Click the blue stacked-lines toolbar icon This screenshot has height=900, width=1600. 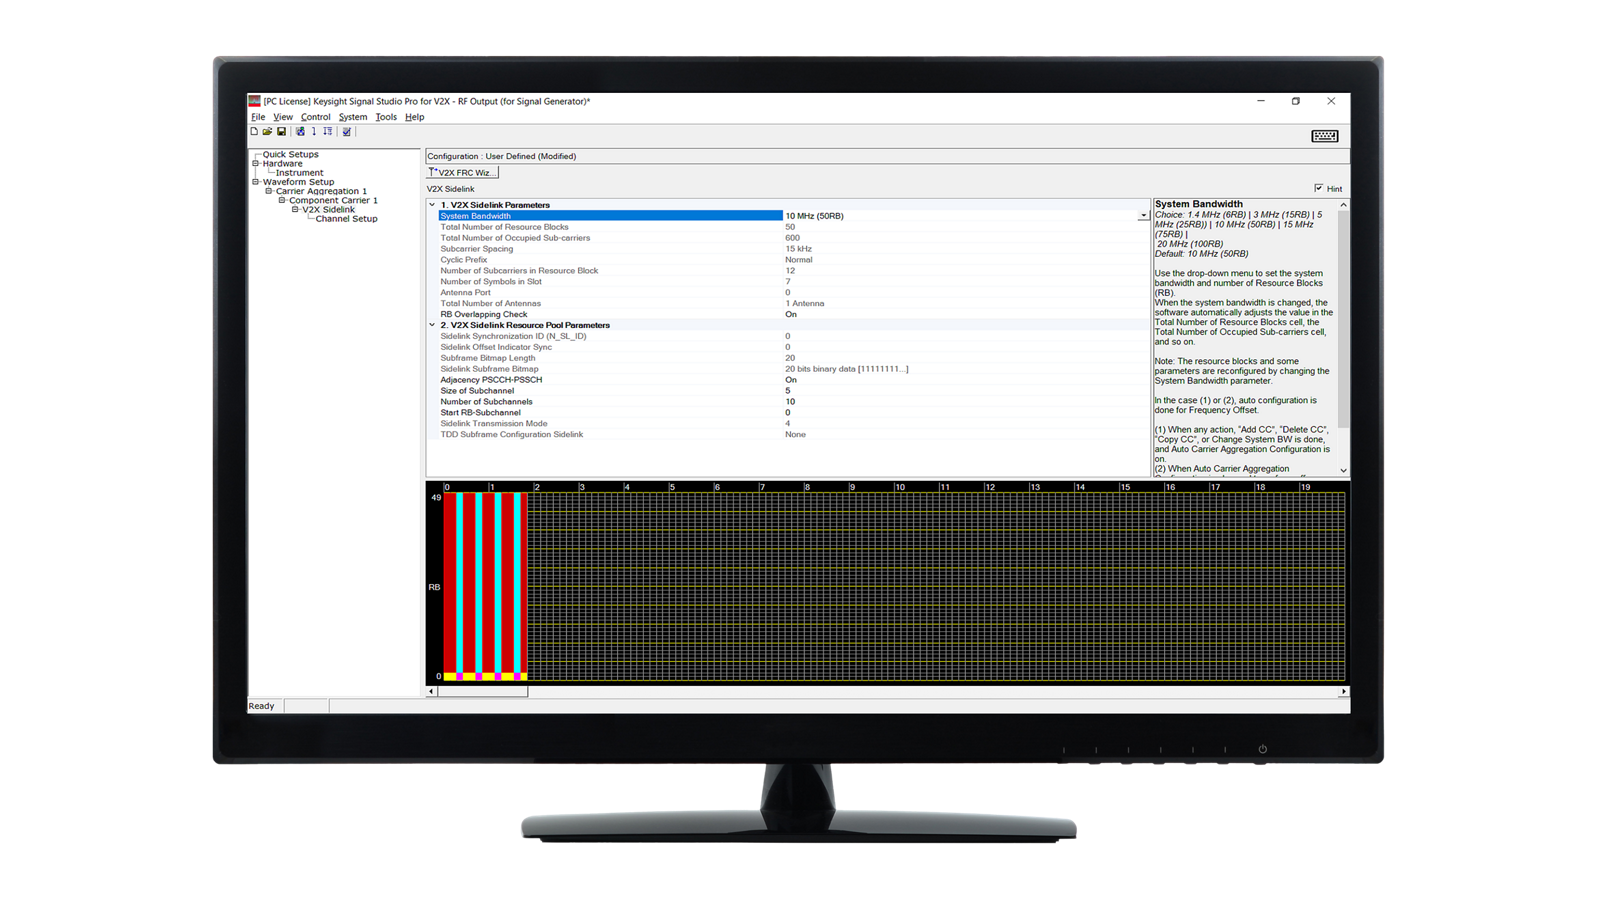pos(328,131)
